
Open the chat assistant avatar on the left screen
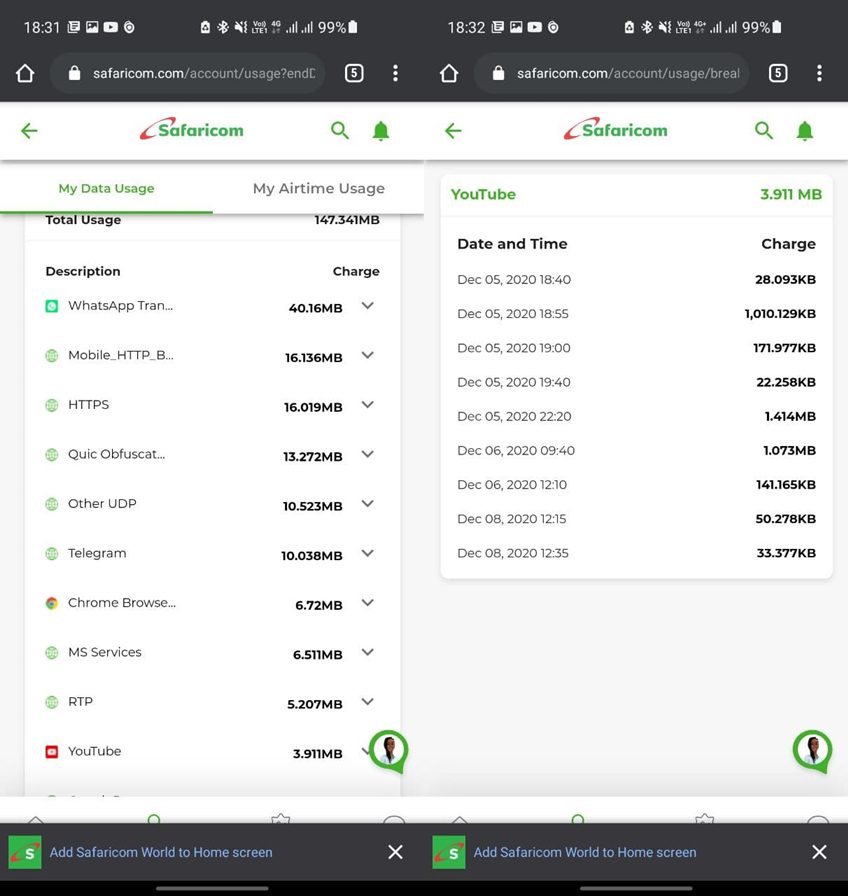[389, 750]
